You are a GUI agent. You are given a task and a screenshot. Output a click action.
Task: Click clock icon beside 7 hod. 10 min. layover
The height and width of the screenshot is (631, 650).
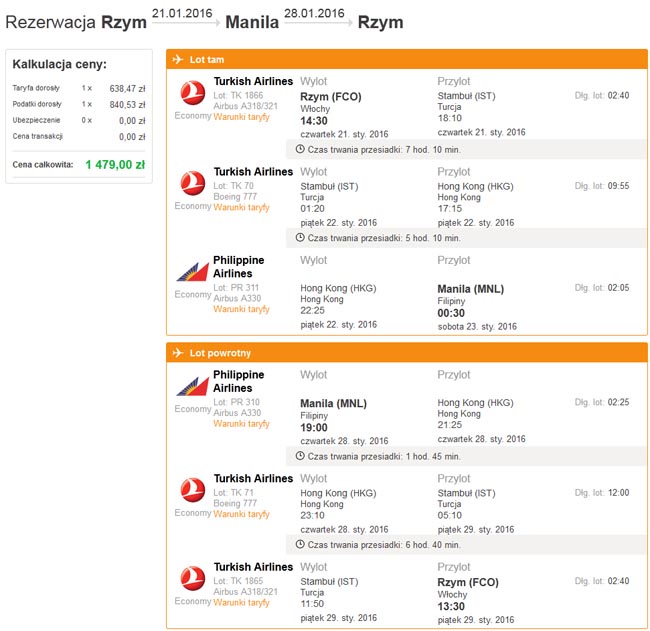pos(300,149)
